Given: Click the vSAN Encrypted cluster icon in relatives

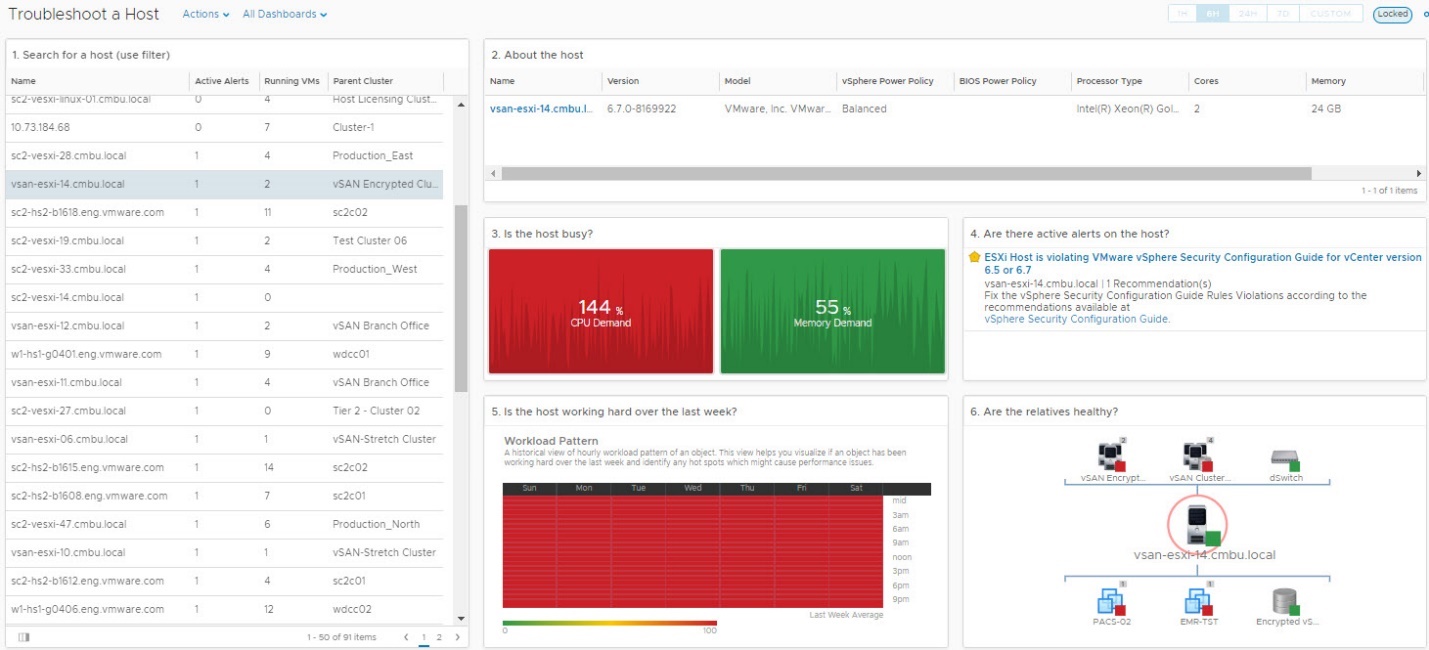Looking at the screenshot, I should (x=1111, y=457).
